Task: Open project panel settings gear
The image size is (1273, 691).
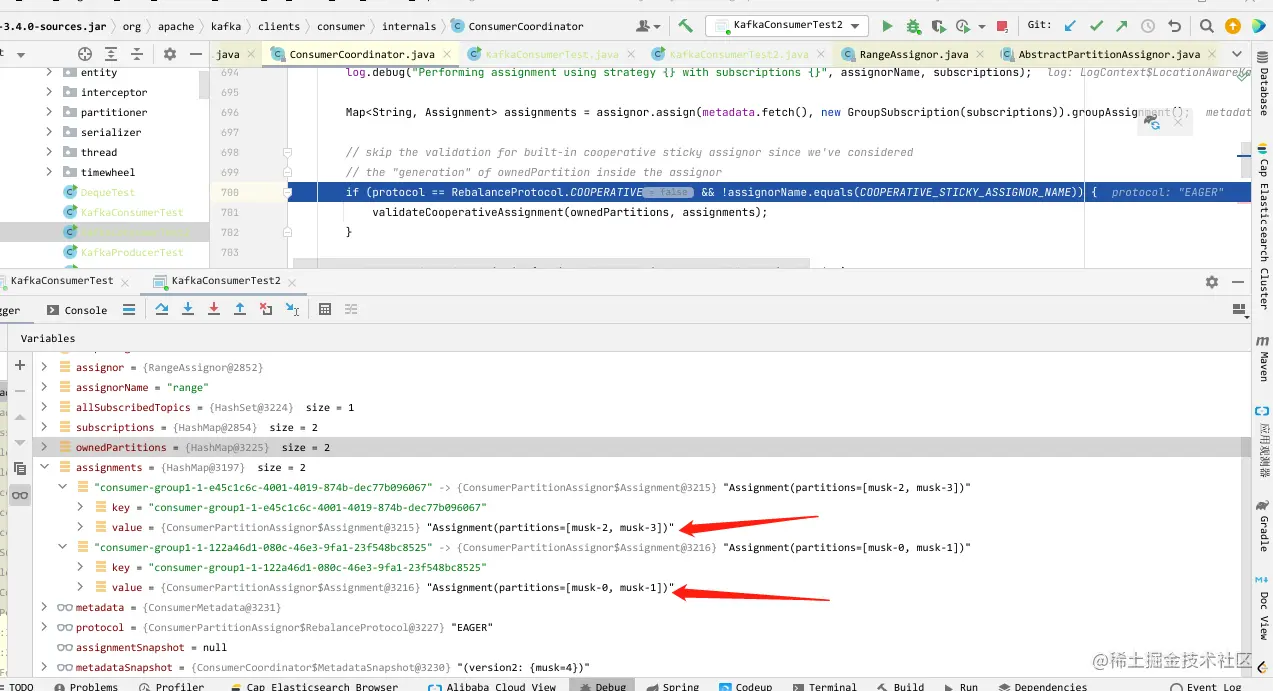Action: point(169,54)
